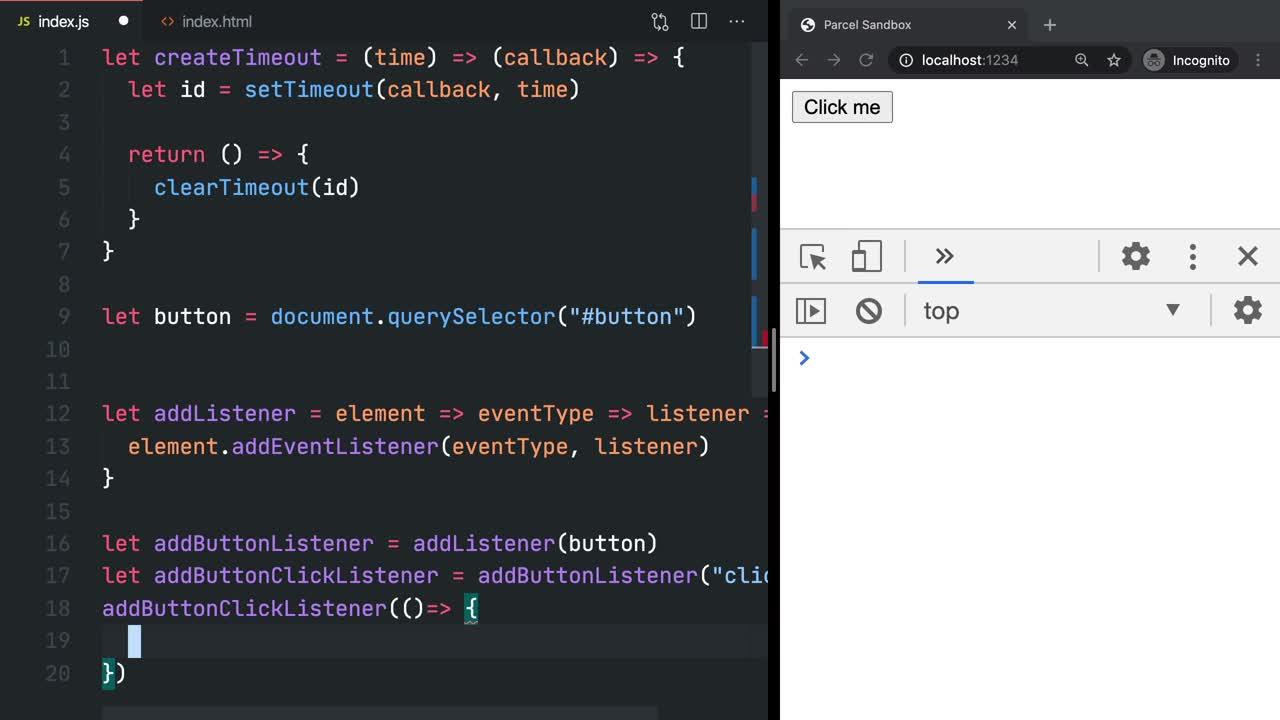Open DevTools settings gear
This screenshot has height=720, width=1280.
[1136, 257]
